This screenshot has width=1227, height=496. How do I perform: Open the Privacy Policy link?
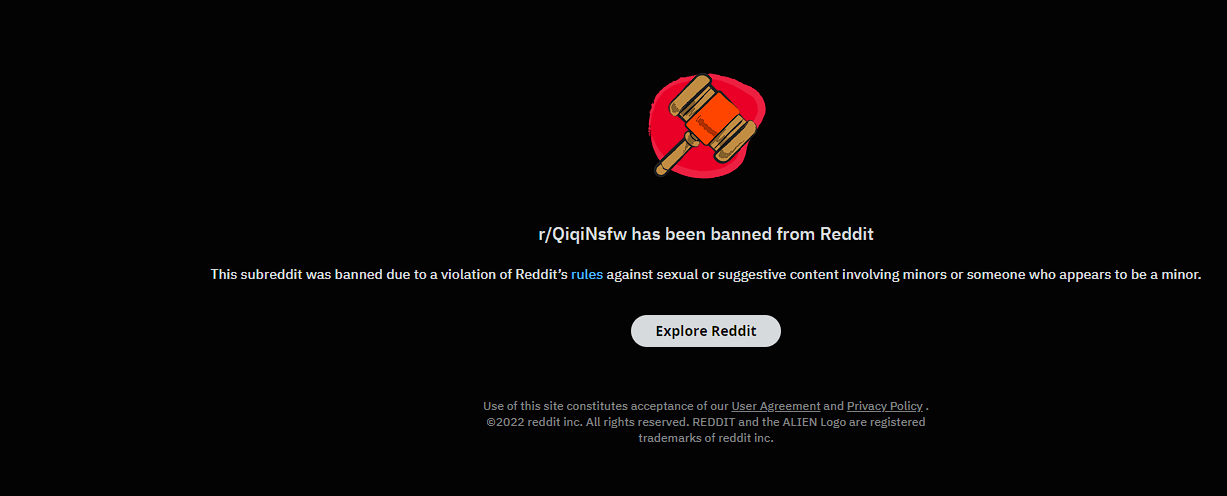[x=885, y=406]
